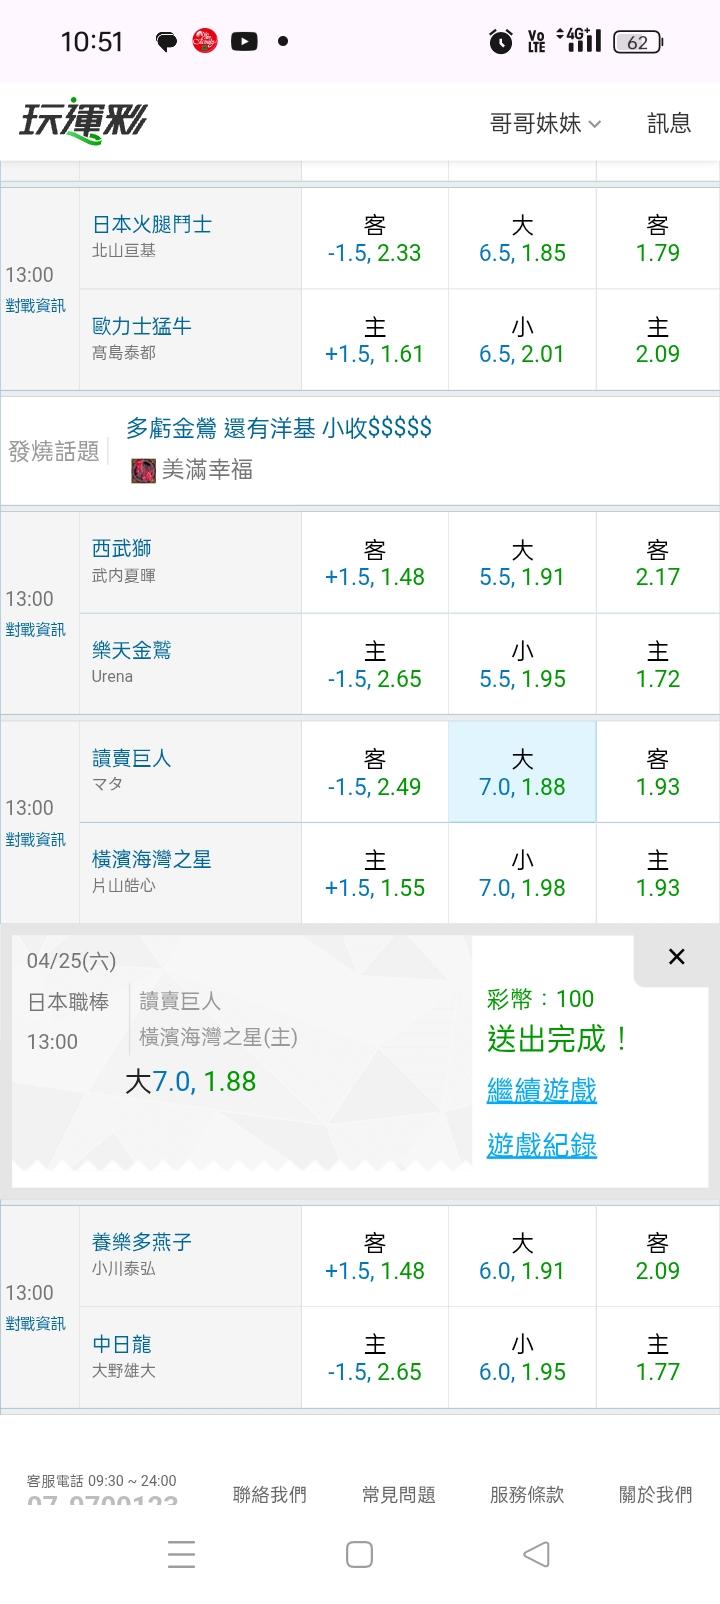720x1604 pixels.
Task: Open the 哥哥妹妹 account dropdown
Action: tap(545, 123)
